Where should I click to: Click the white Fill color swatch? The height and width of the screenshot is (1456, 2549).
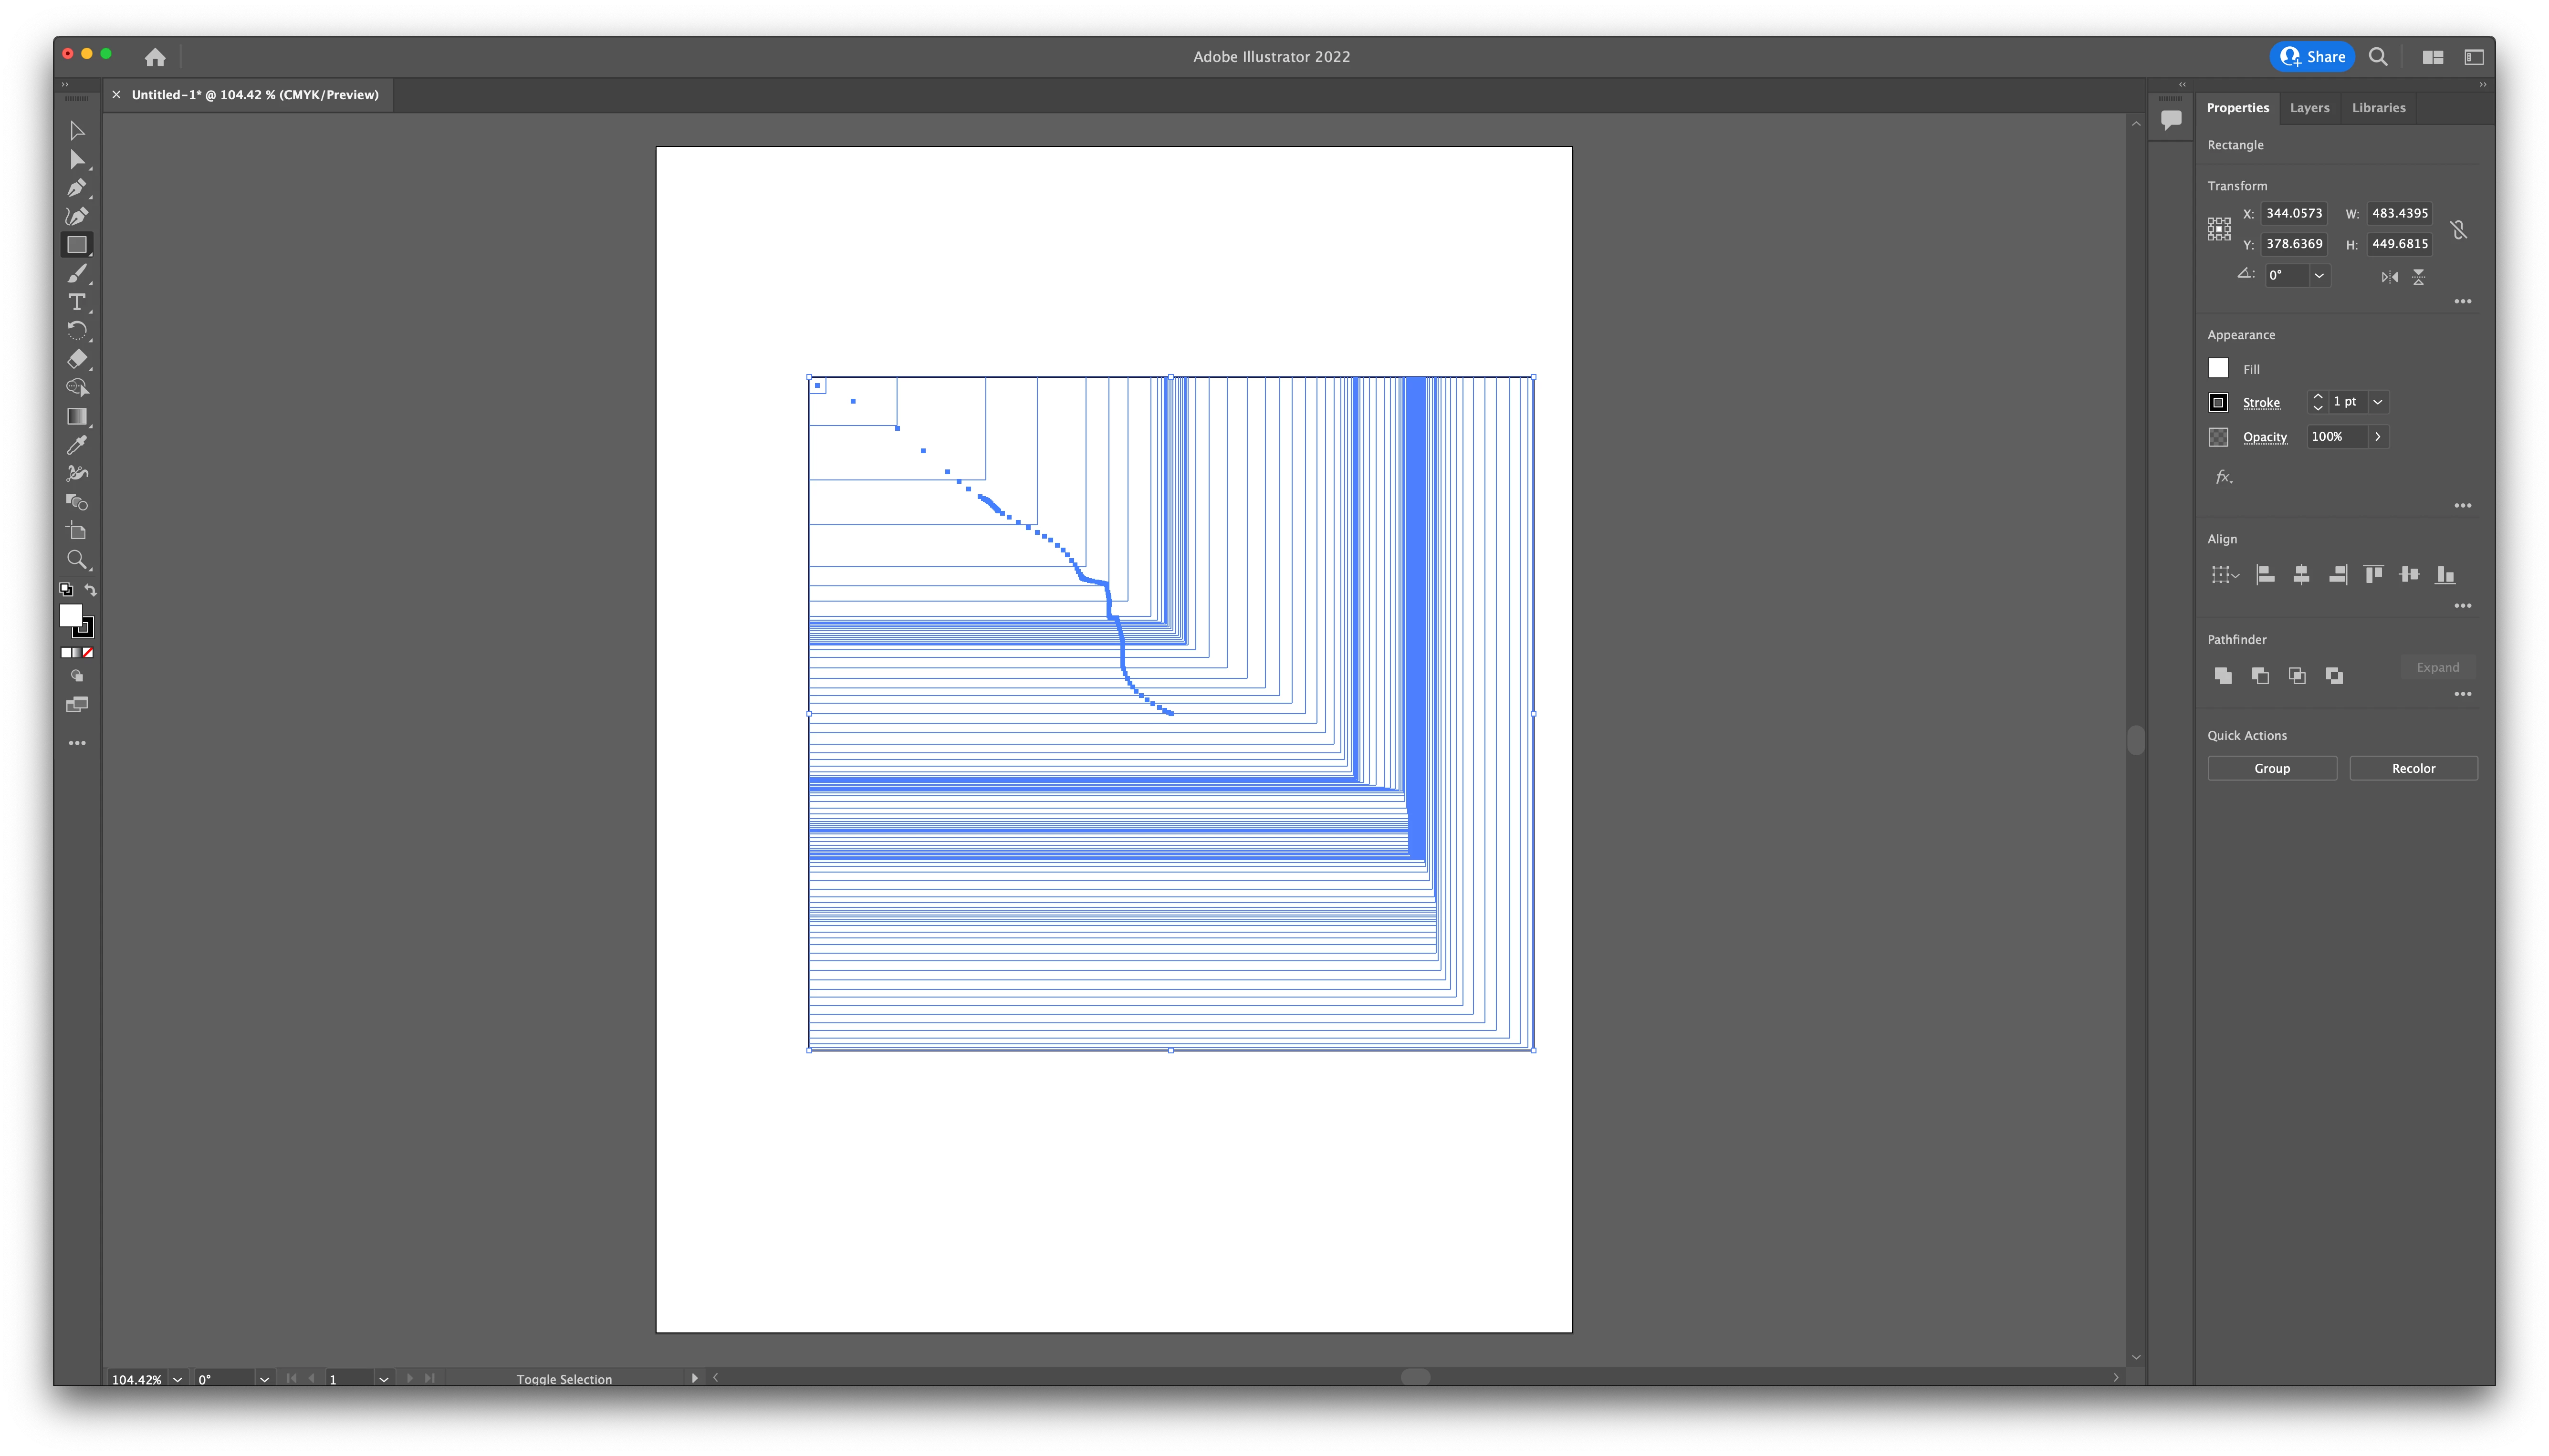point(2218,369)
